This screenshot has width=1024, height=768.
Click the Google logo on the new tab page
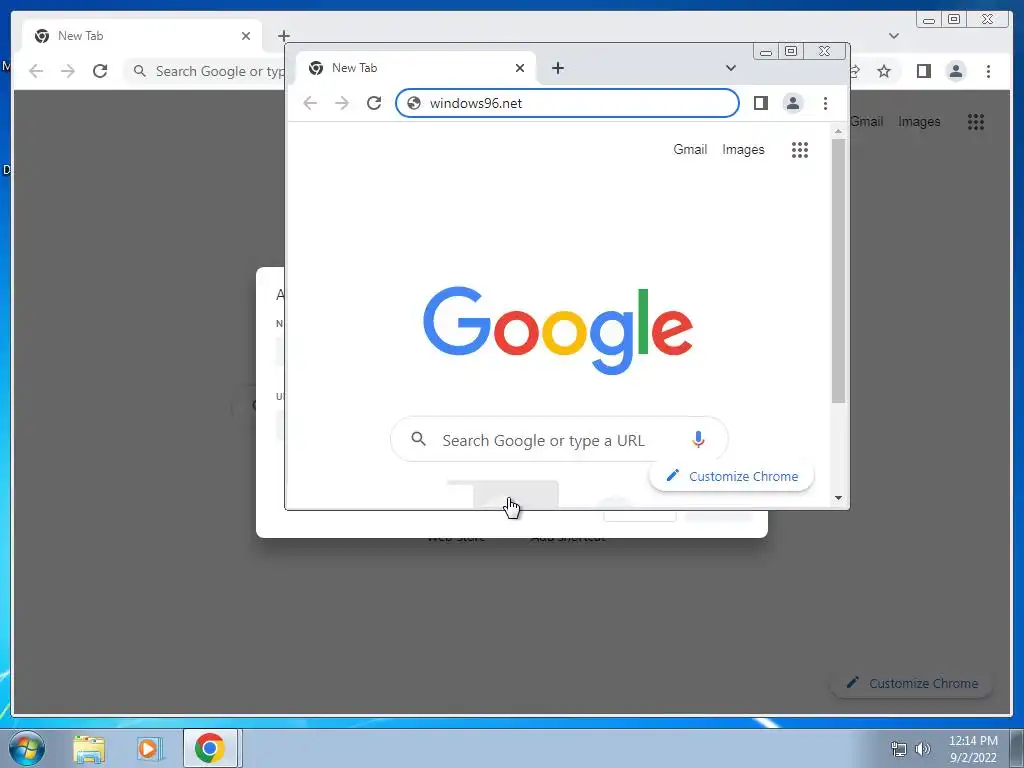[558, 330]
